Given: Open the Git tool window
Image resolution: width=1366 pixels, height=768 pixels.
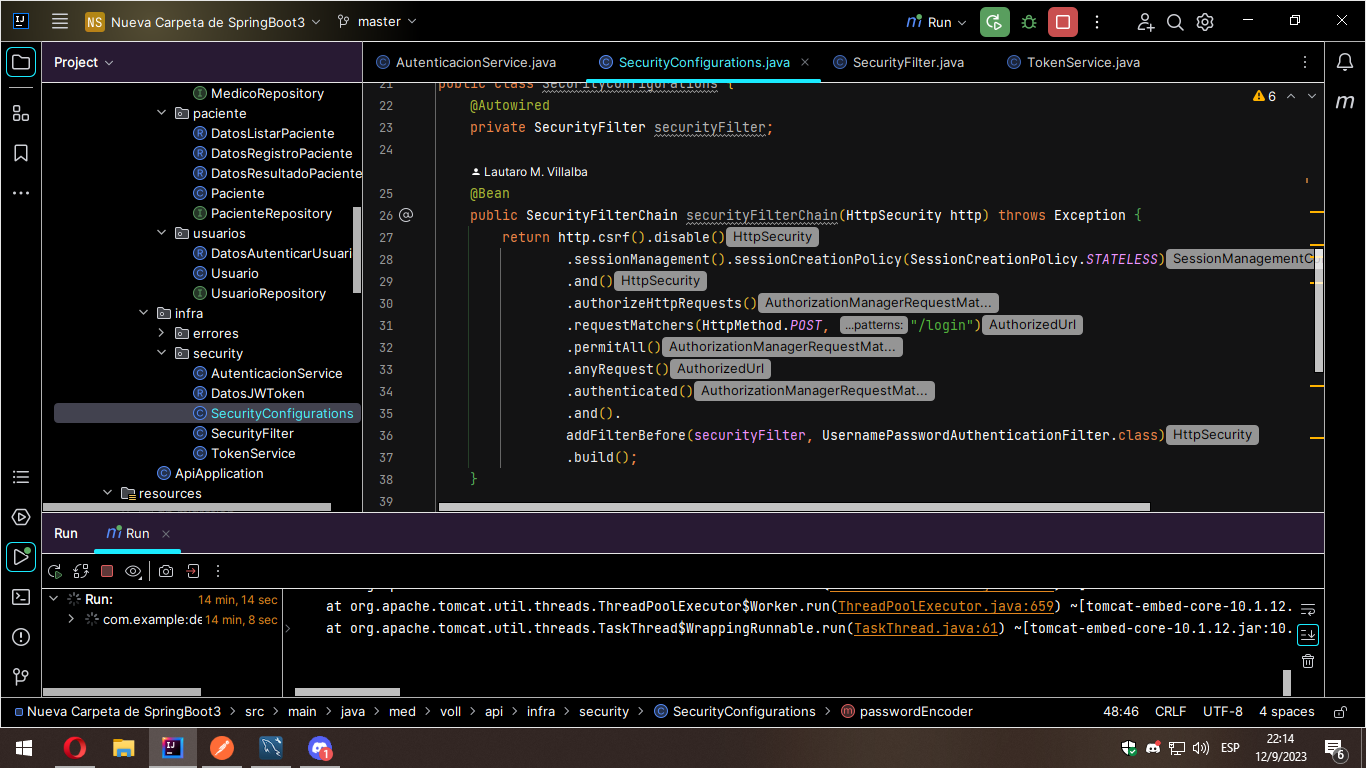Looking at the screenshot, I should [x=21, y=677].
